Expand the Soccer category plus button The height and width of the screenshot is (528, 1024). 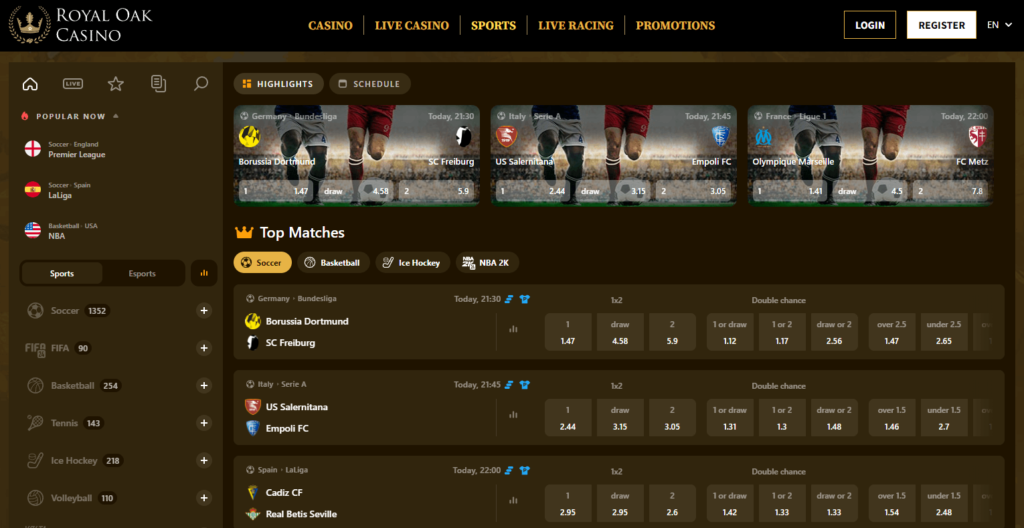point(204,311)
